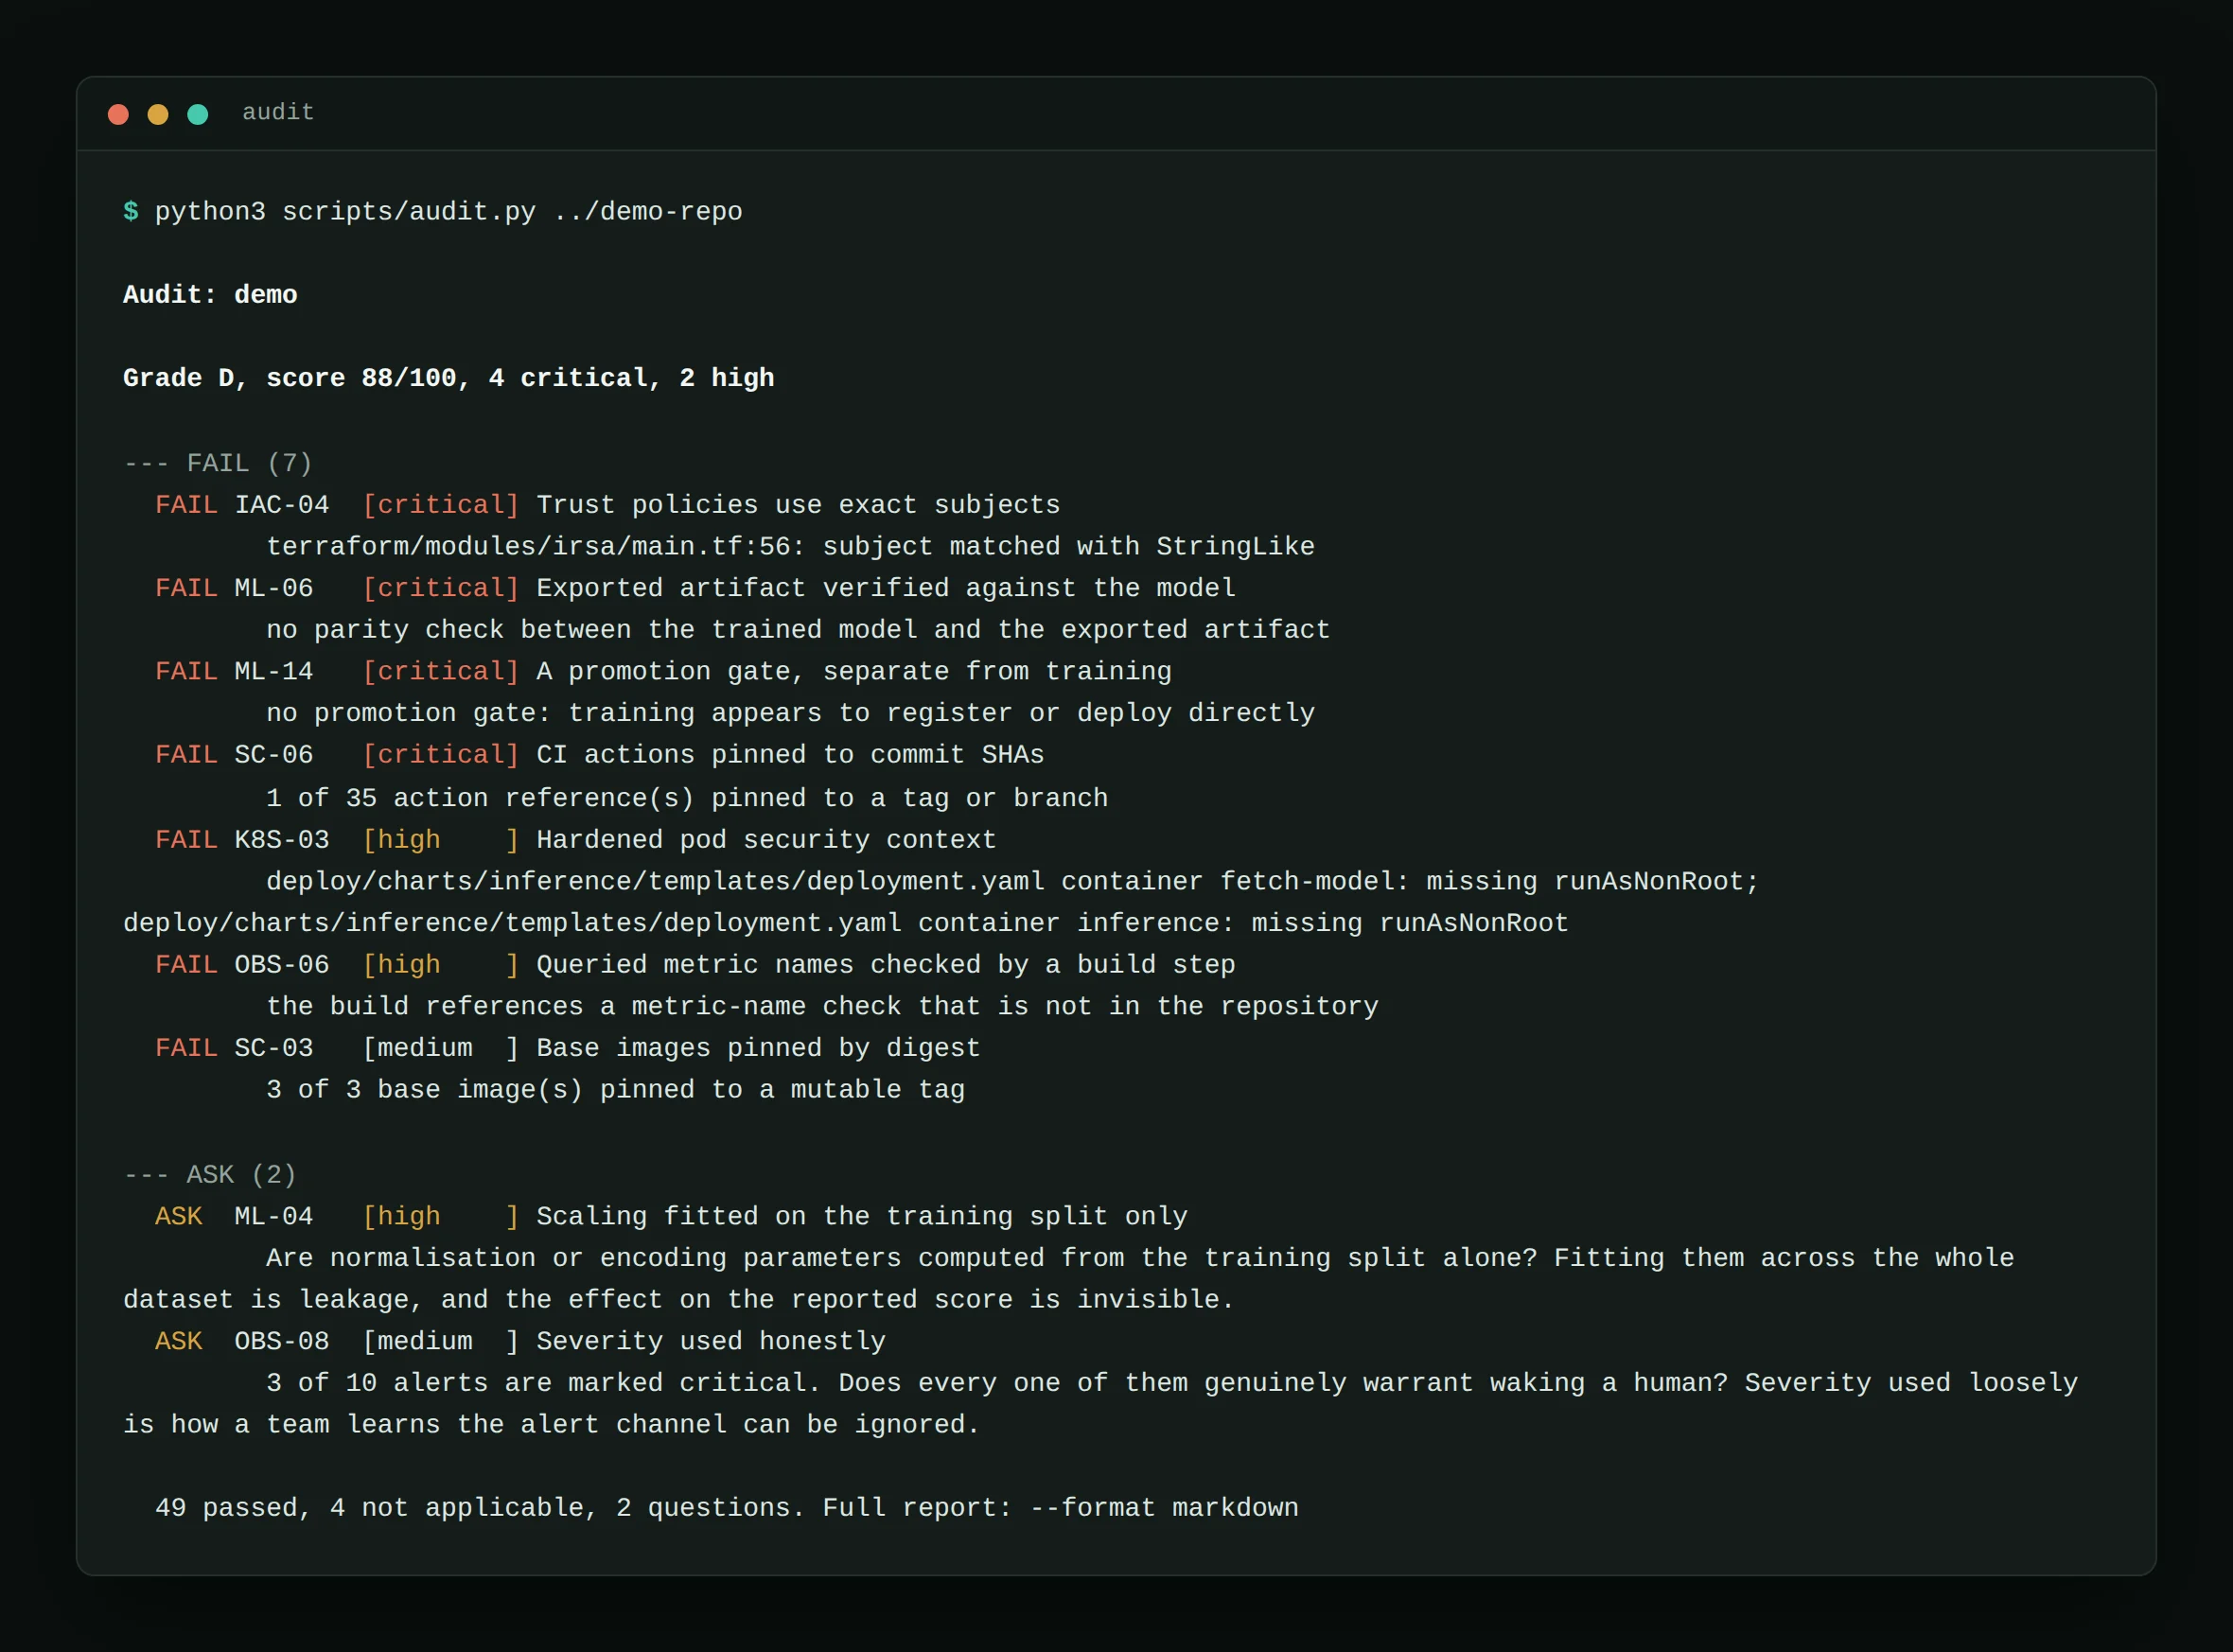Click the 'Audit: demo' heading

[210, 295]
